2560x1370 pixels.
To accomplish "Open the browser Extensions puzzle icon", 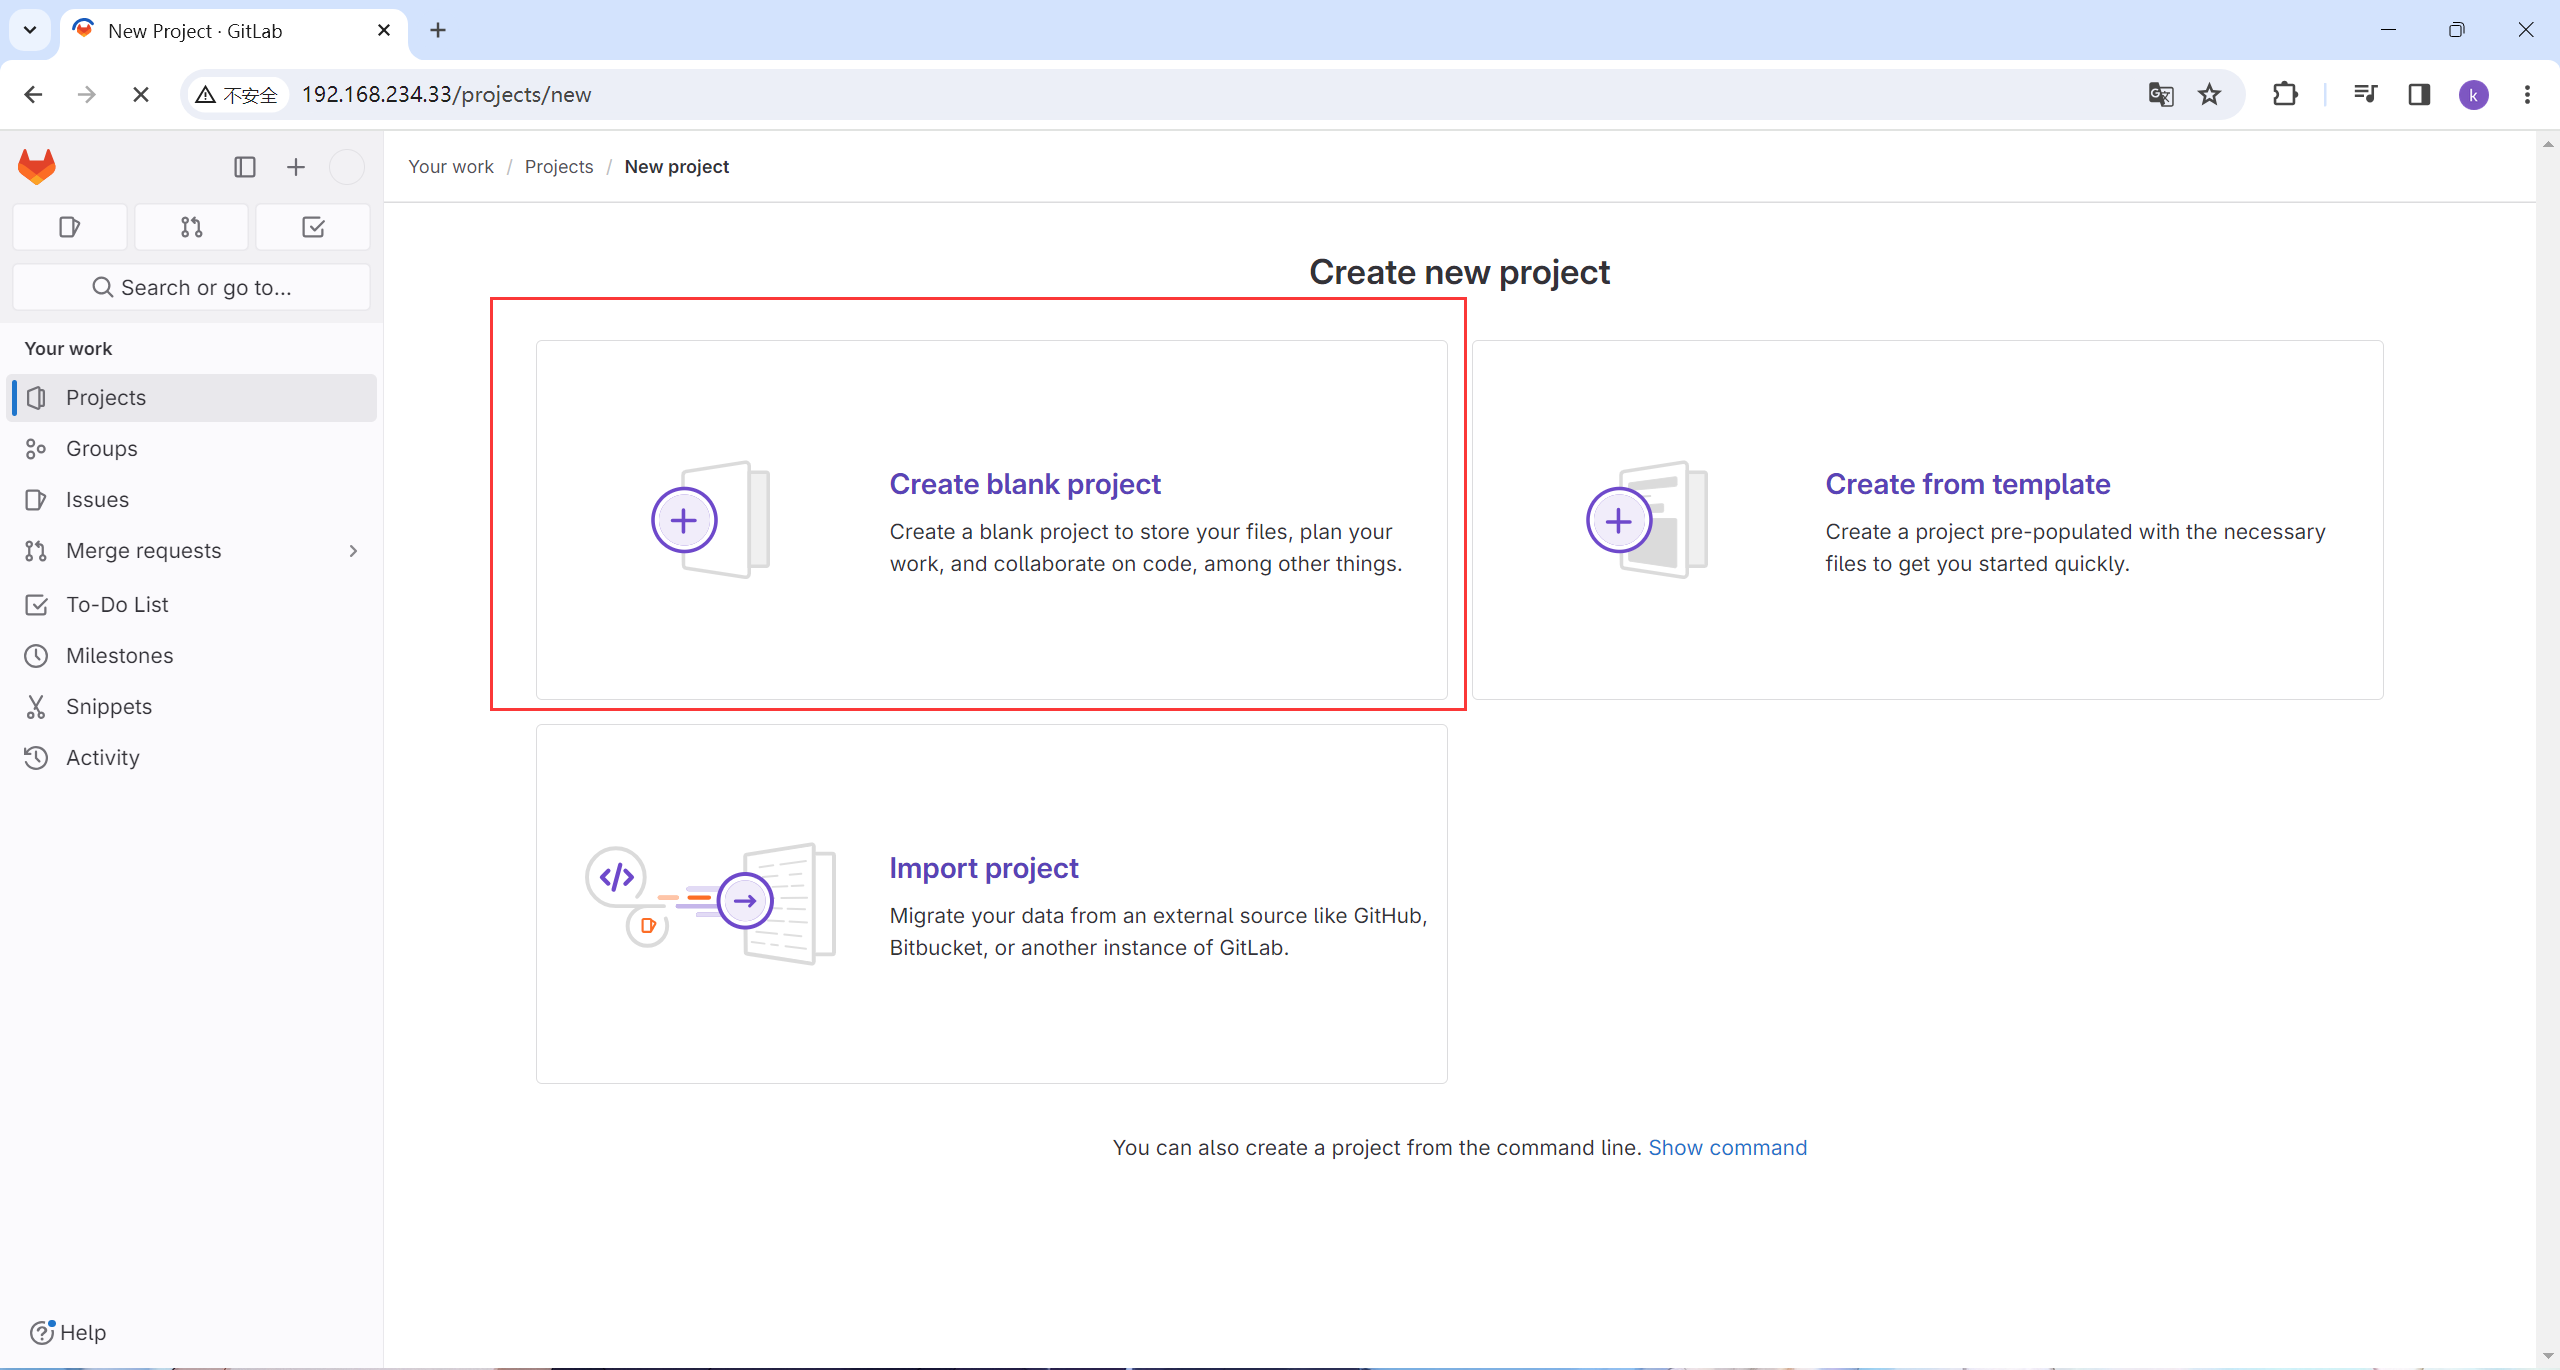I will 2285,94.
